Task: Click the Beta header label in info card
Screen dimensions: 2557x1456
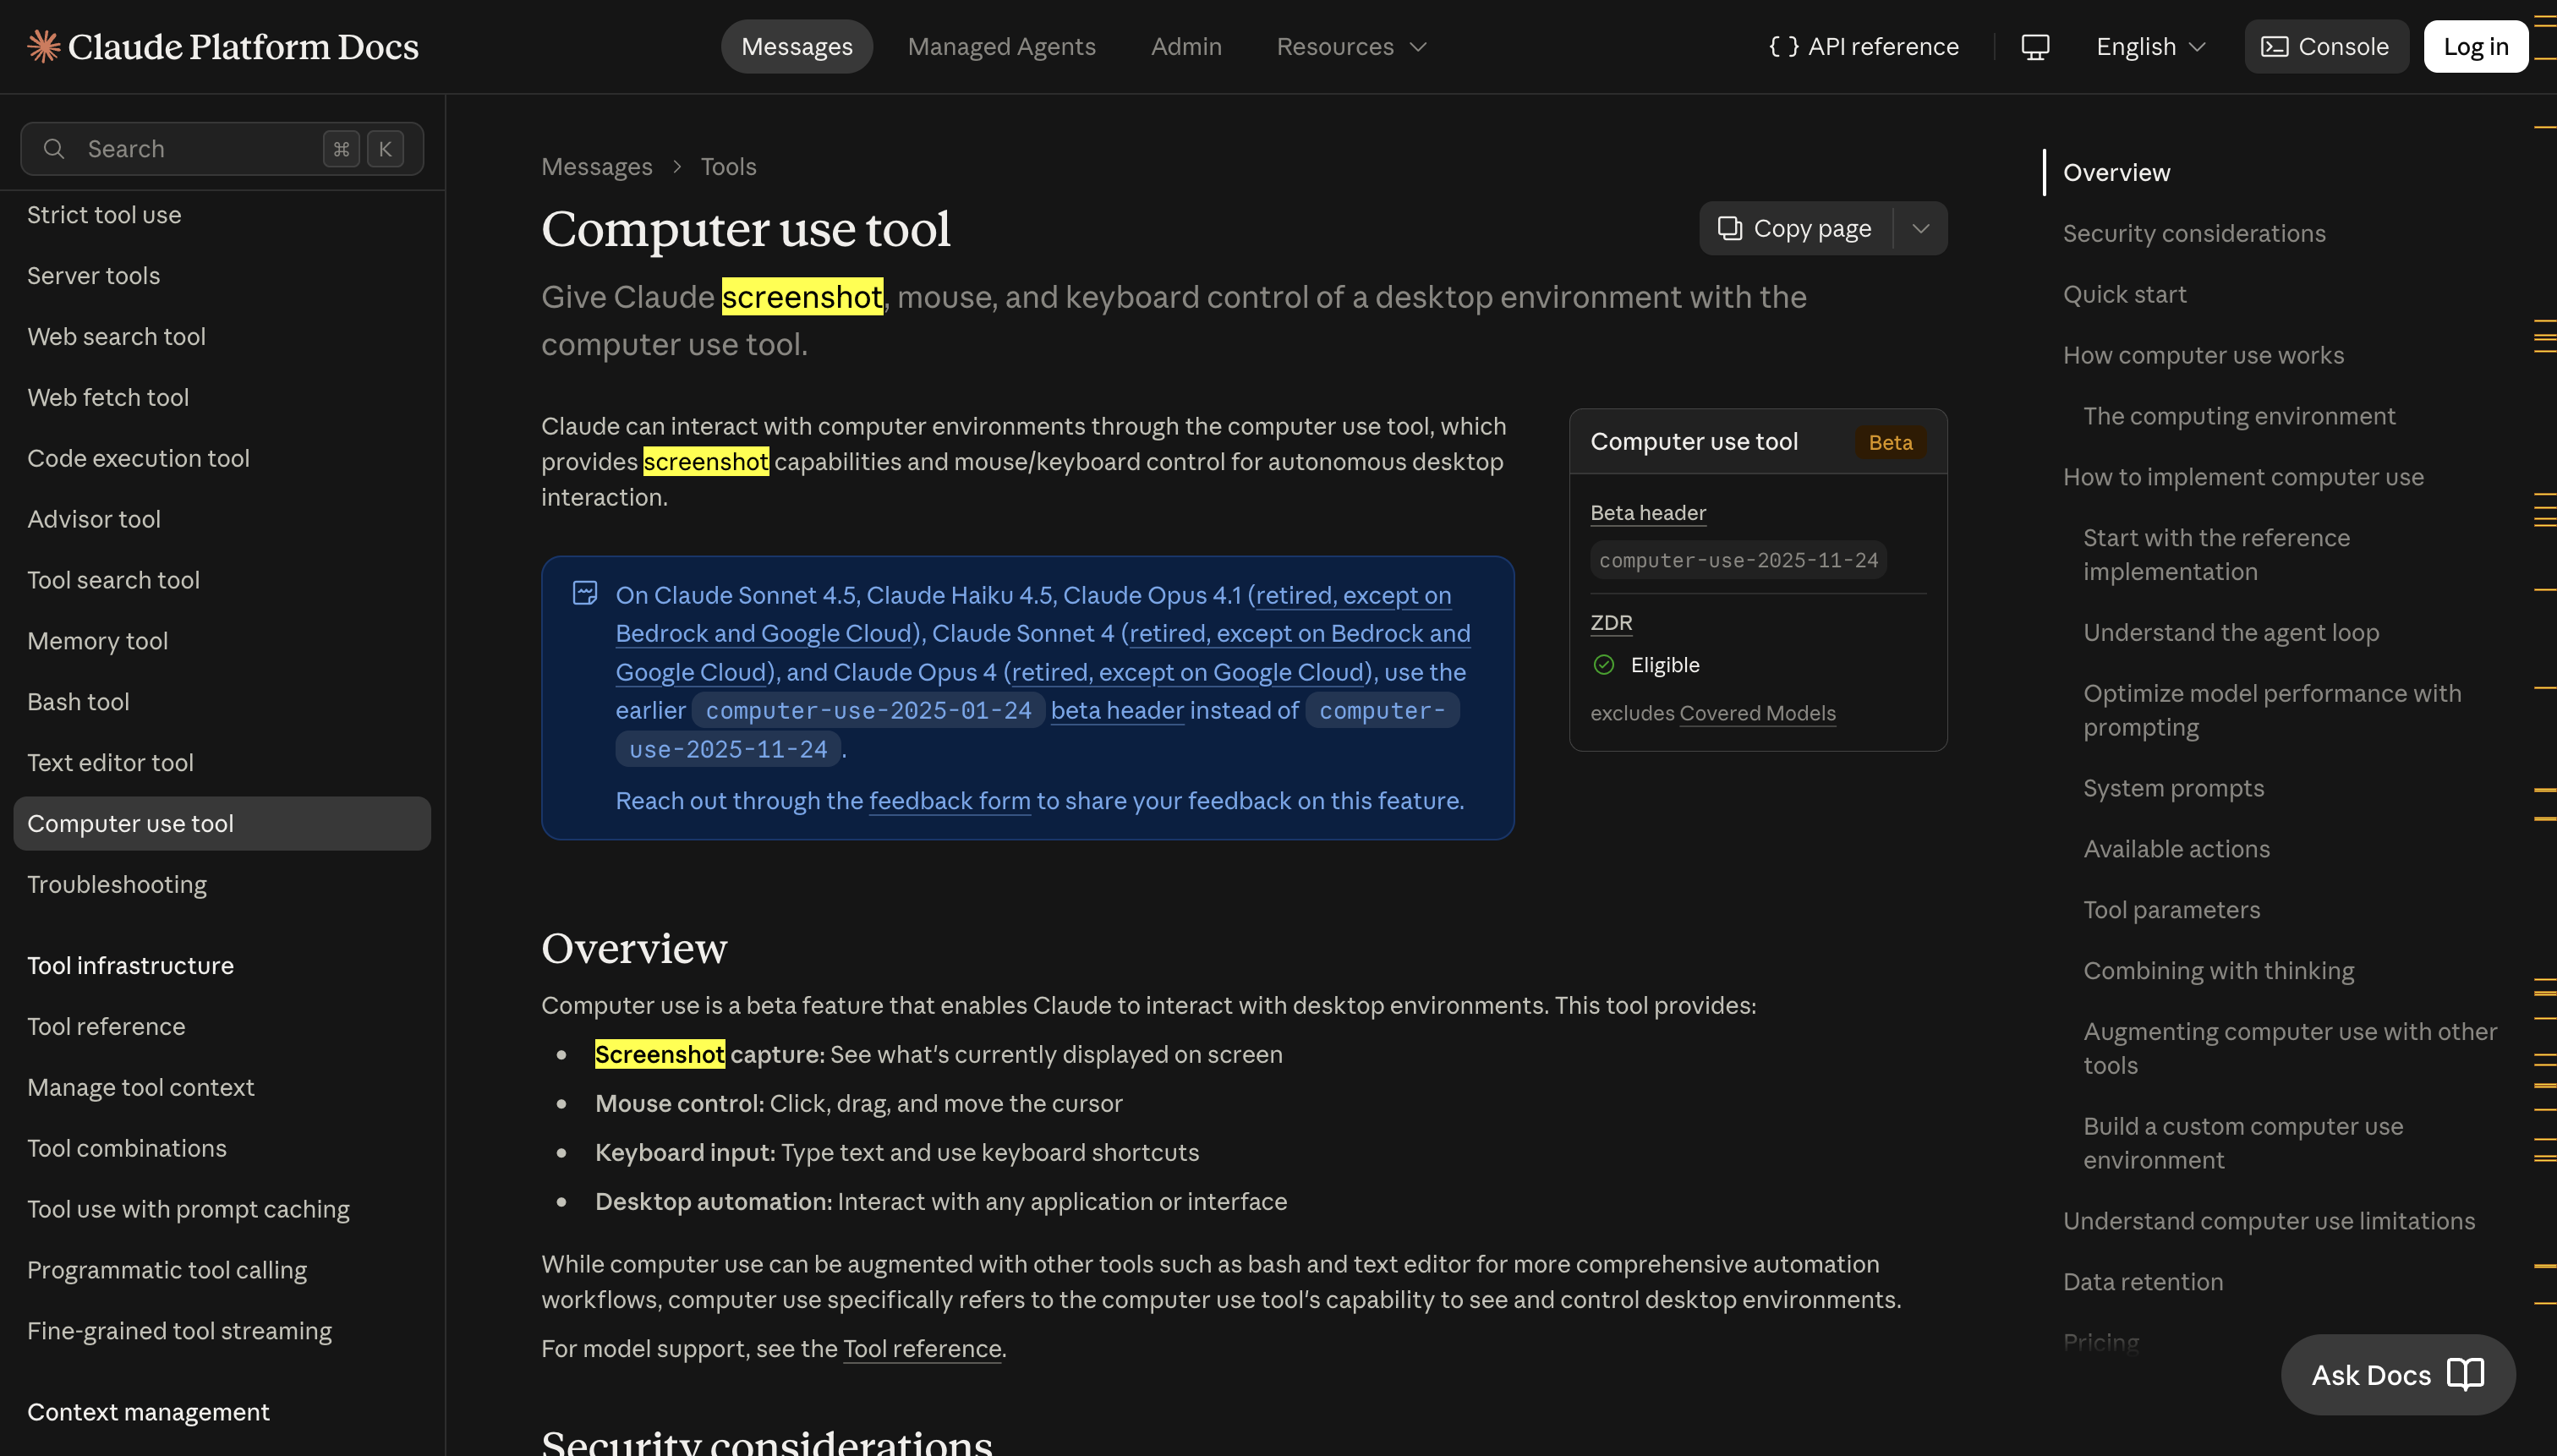Action: (x=1648, y=514)
